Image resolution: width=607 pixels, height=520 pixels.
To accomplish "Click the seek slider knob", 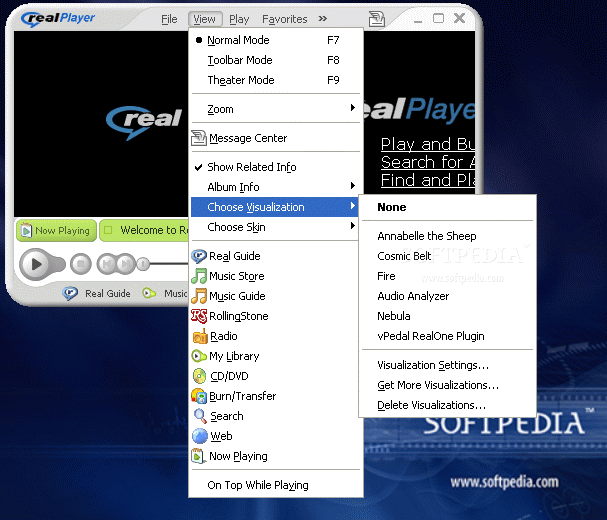I will [143, 264].
